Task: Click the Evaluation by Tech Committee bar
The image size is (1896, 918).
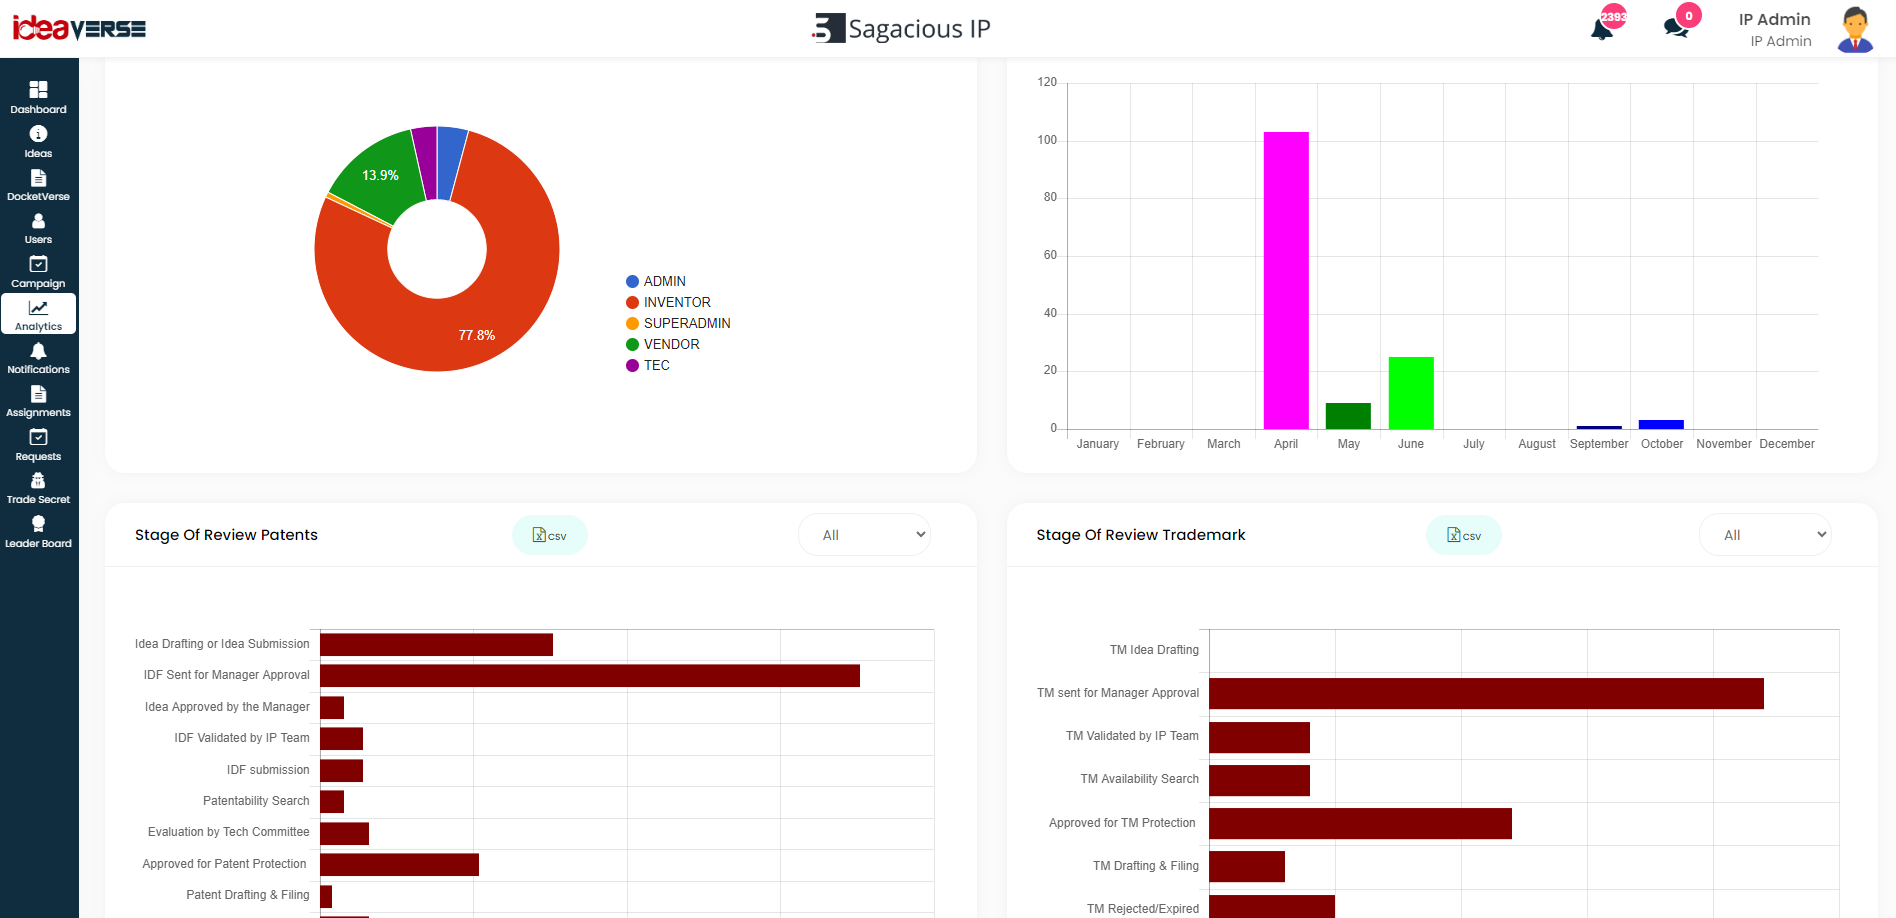Action: (x=344, y=833)
